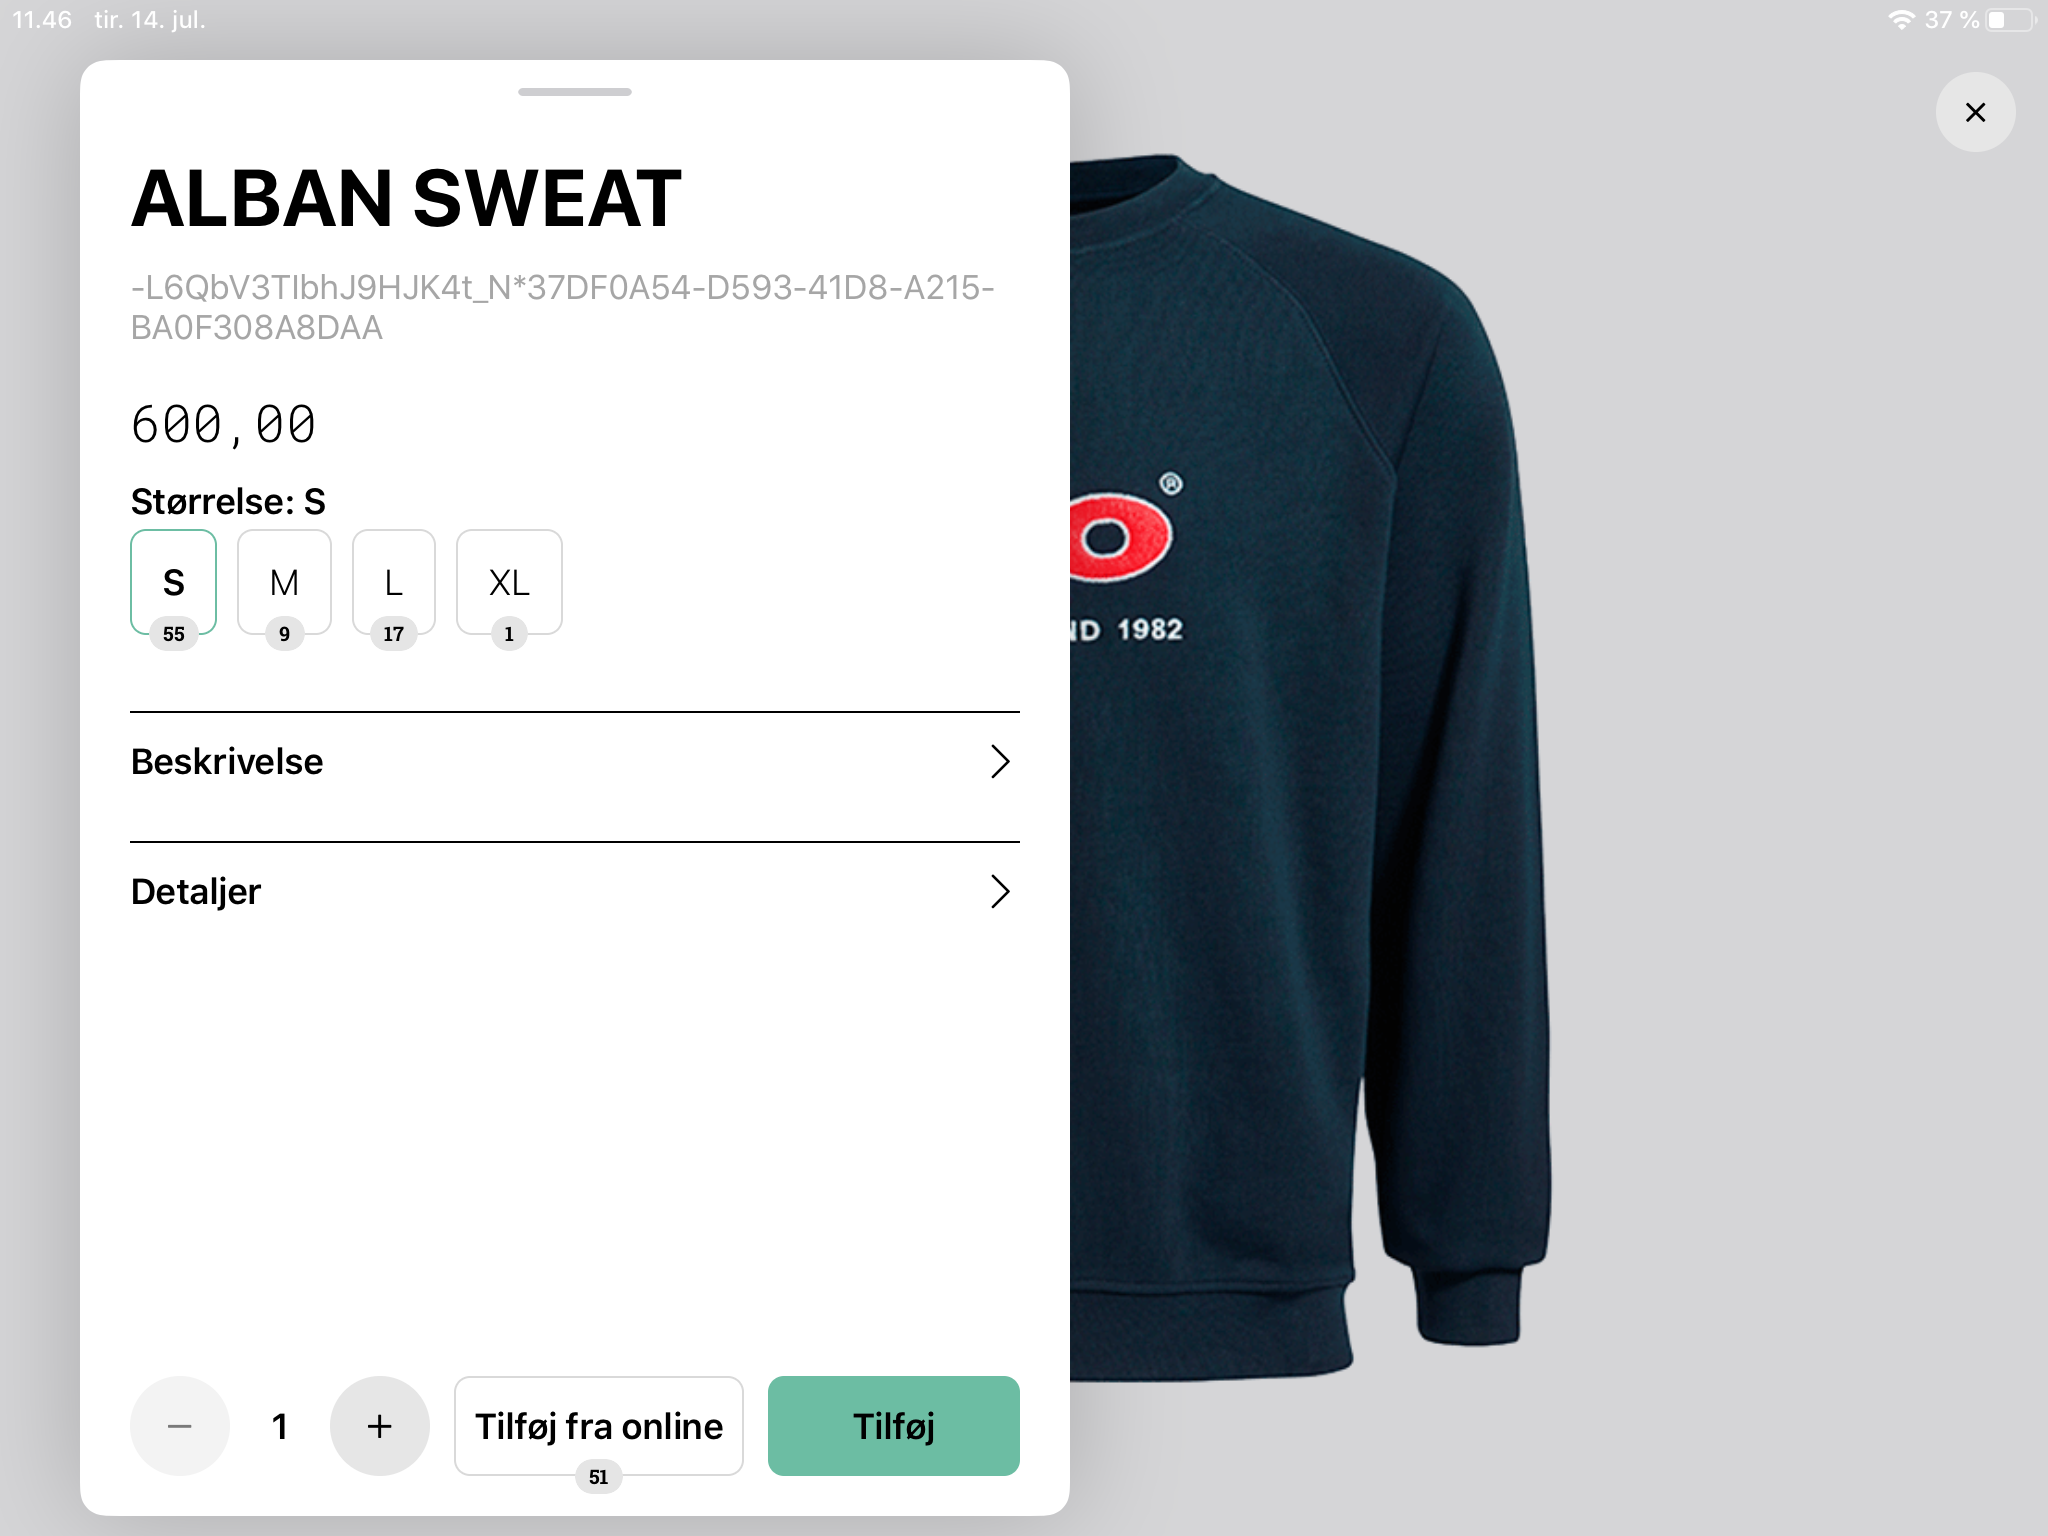Tap the product ID text
The width and height of the screenshot is (2048, 1536).
(563, 308)
